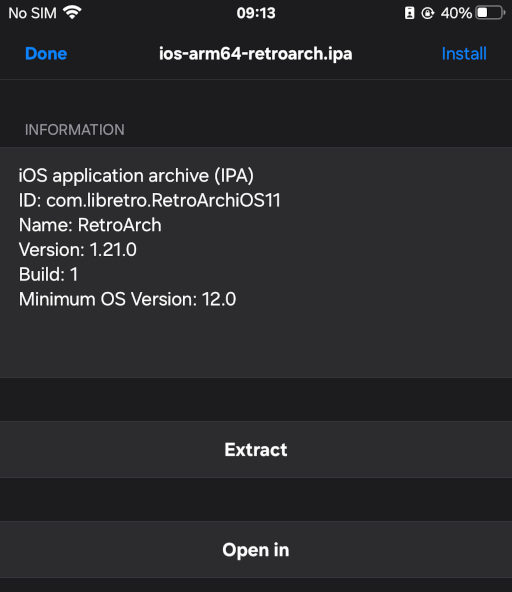Tap the Open in button
The width and height of the screenshot is (512, 592).
click(256, 549)
